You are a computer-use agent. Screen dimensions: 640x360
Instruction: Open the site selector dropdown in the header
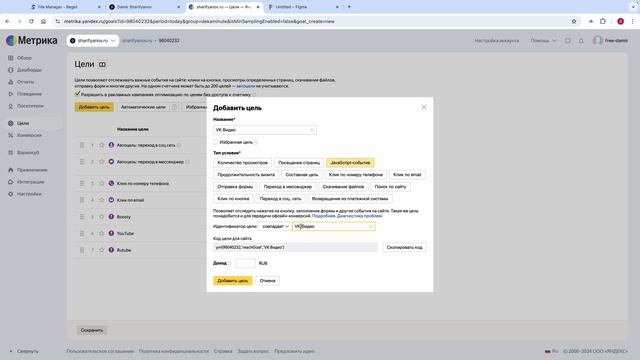tap(93, 41)
